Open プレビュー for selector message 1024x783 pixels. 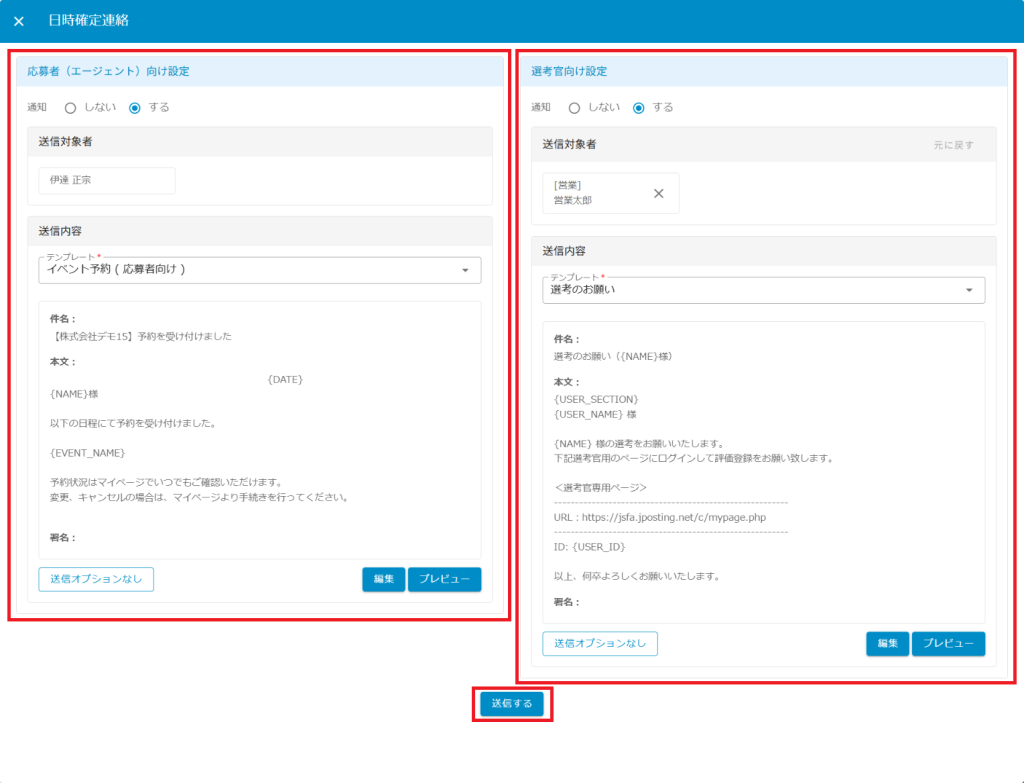coord(948,643)
